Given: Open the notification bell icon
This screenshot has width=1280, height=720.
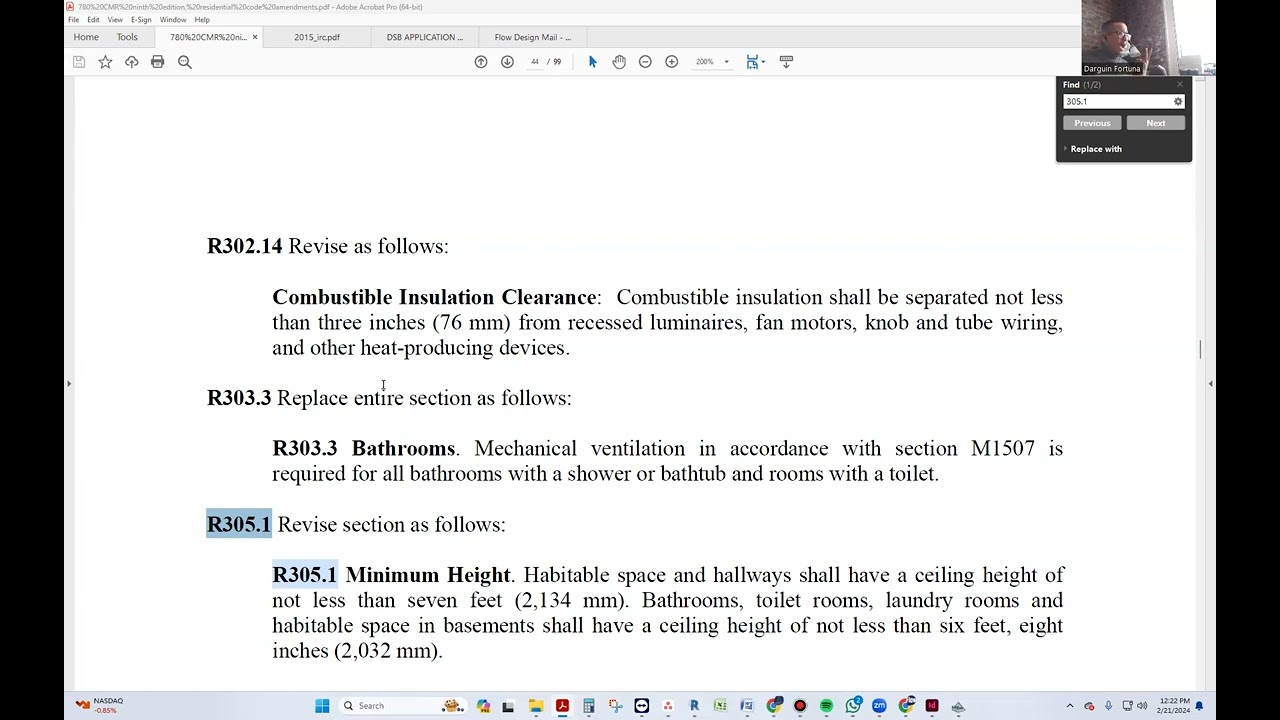Looking at the screenshot, I should pos(1199,706).
